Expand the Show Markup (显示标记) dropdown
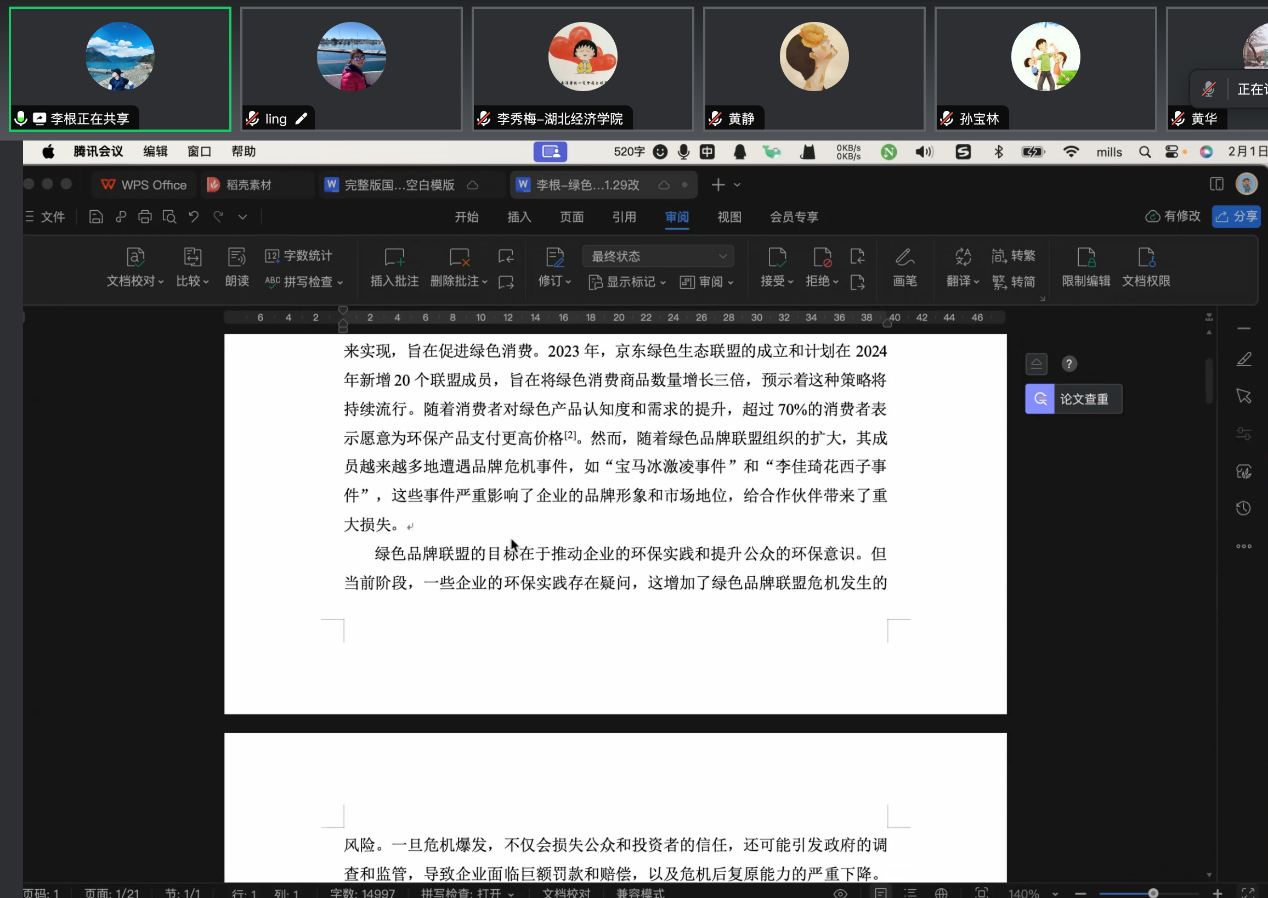 point(628,282)
